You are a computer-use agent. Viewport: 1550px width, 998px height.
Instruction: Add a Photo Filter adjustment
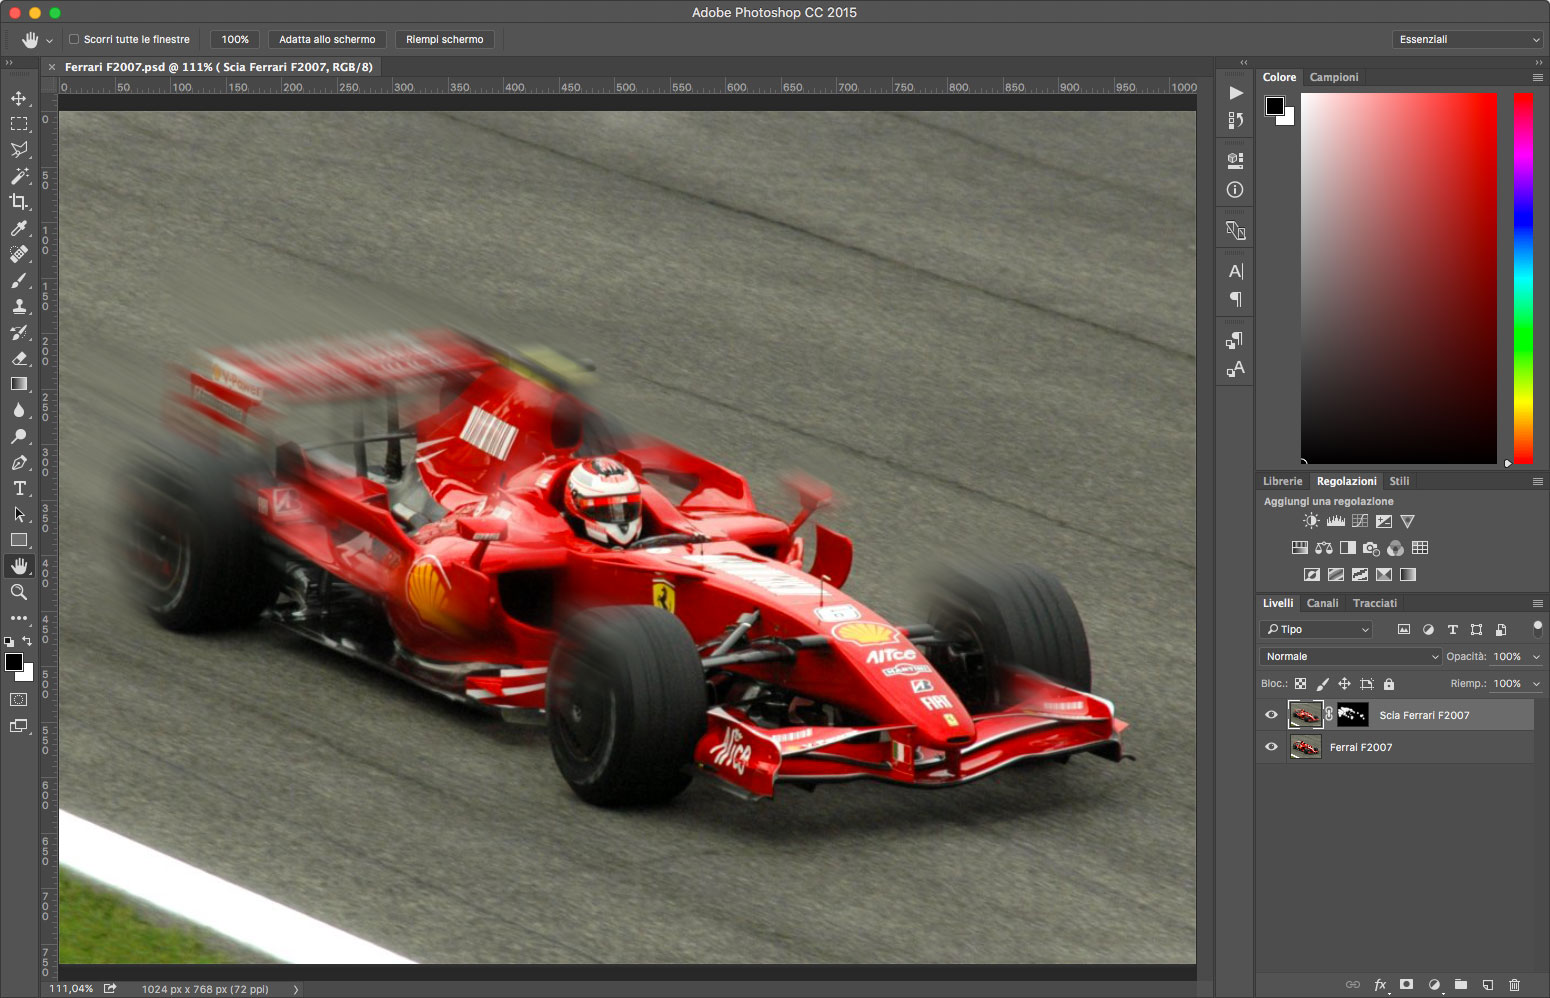1372,548
